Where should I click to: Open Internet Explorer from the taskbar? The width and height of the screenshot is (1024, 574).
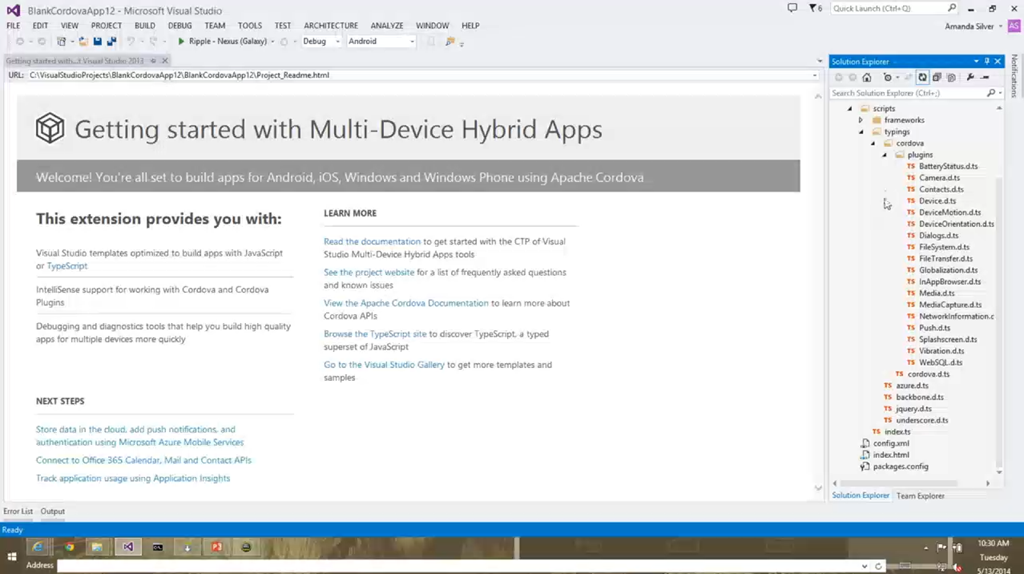[38, 547]
